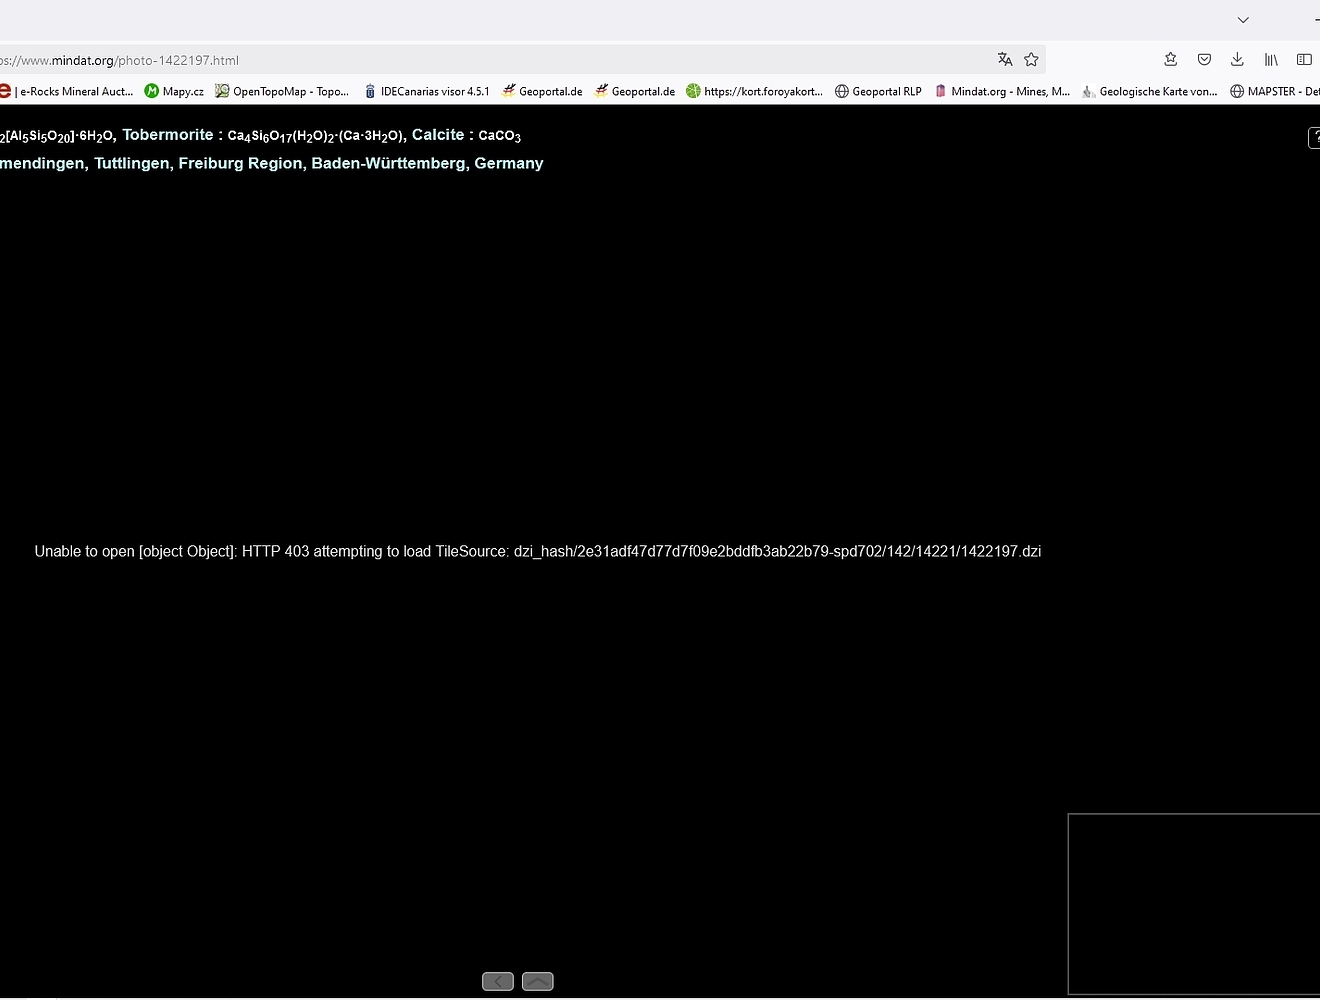Screen dimensions: 1320x1000
Task: Open the Mapy.cz bookmark
Action: pos(174,91)
